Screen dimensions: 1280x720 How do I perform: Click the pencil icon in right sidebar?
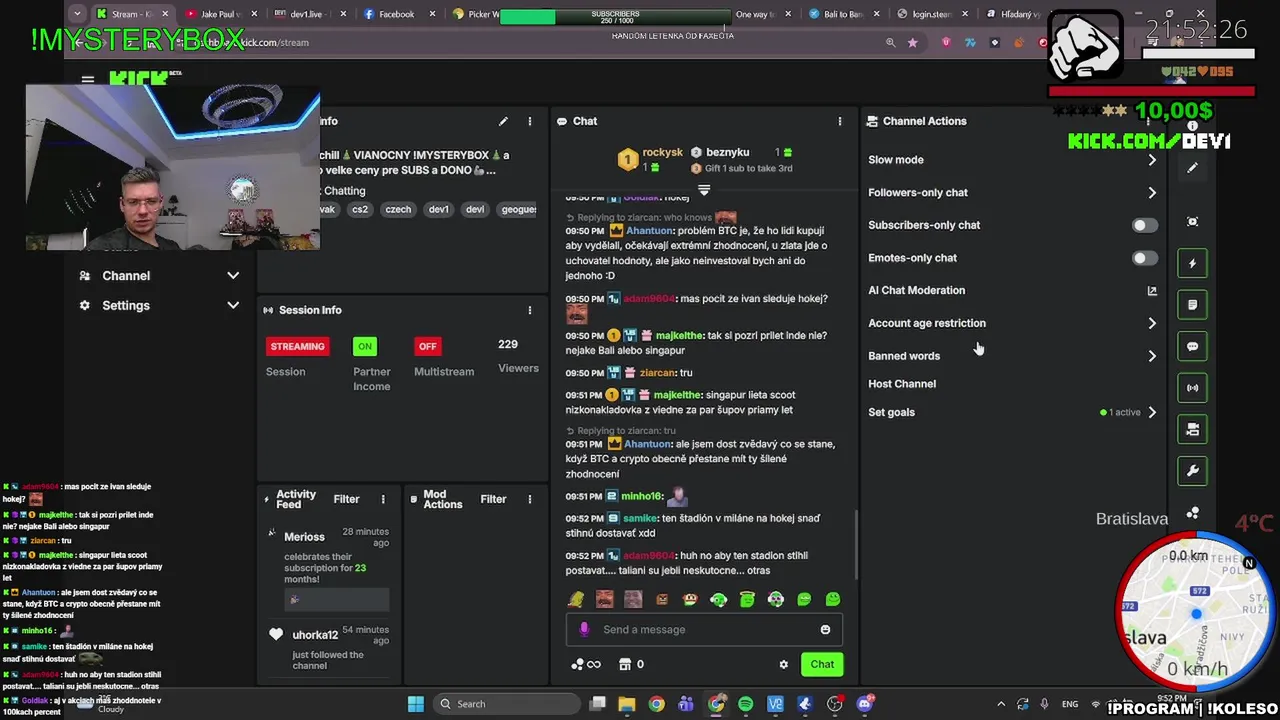[x=1192, y=168]
